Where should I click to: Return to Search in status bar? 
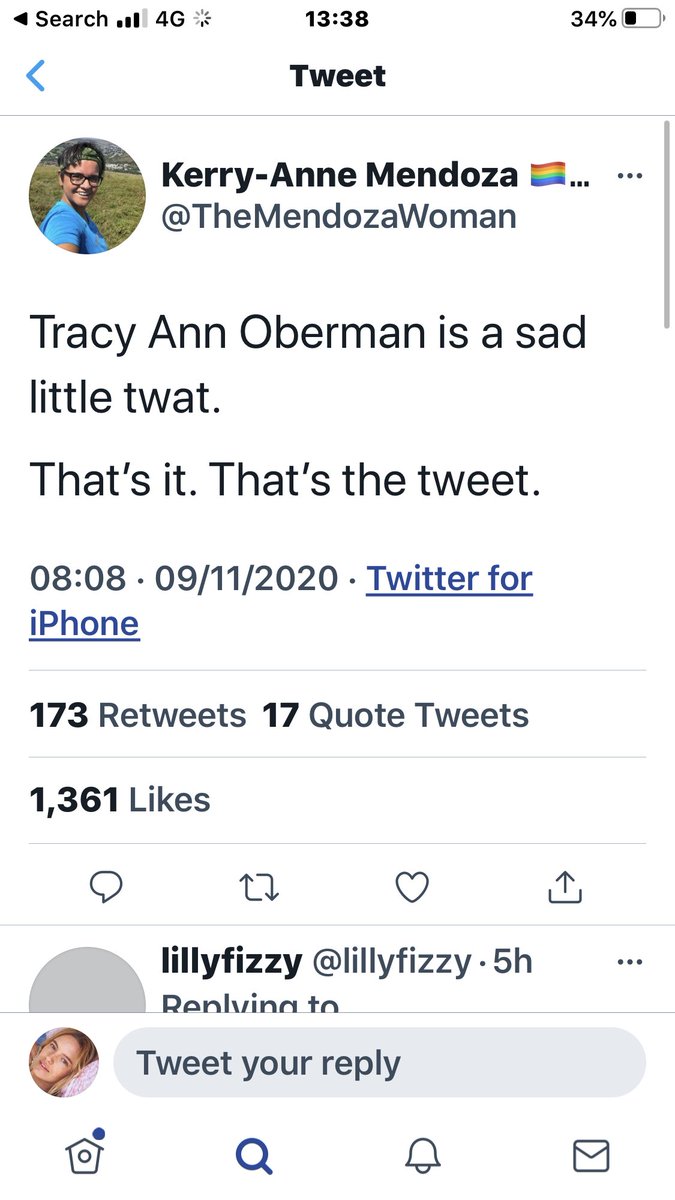pyautogui.click(x=60, y=19)
